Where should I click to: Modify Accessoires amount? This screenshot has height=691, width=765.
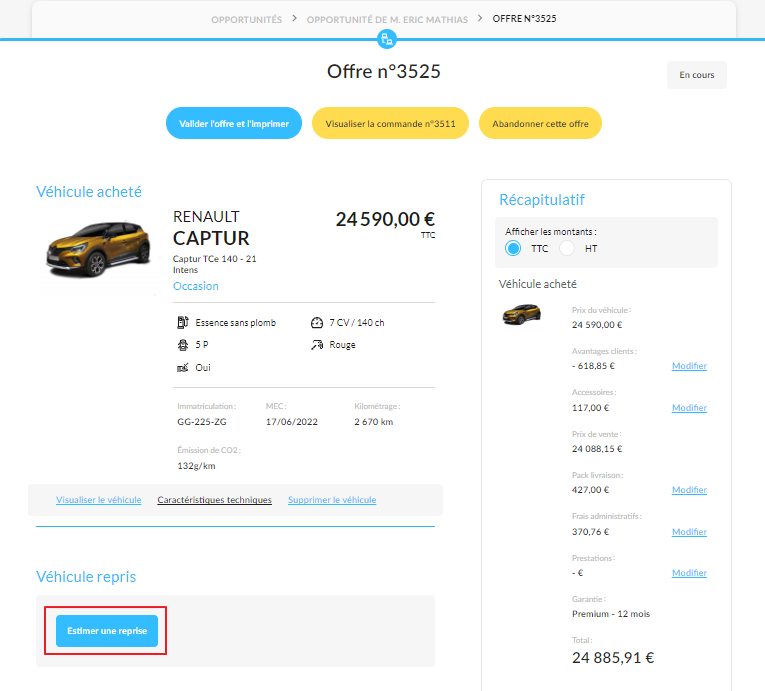click(x=689, y=408)
